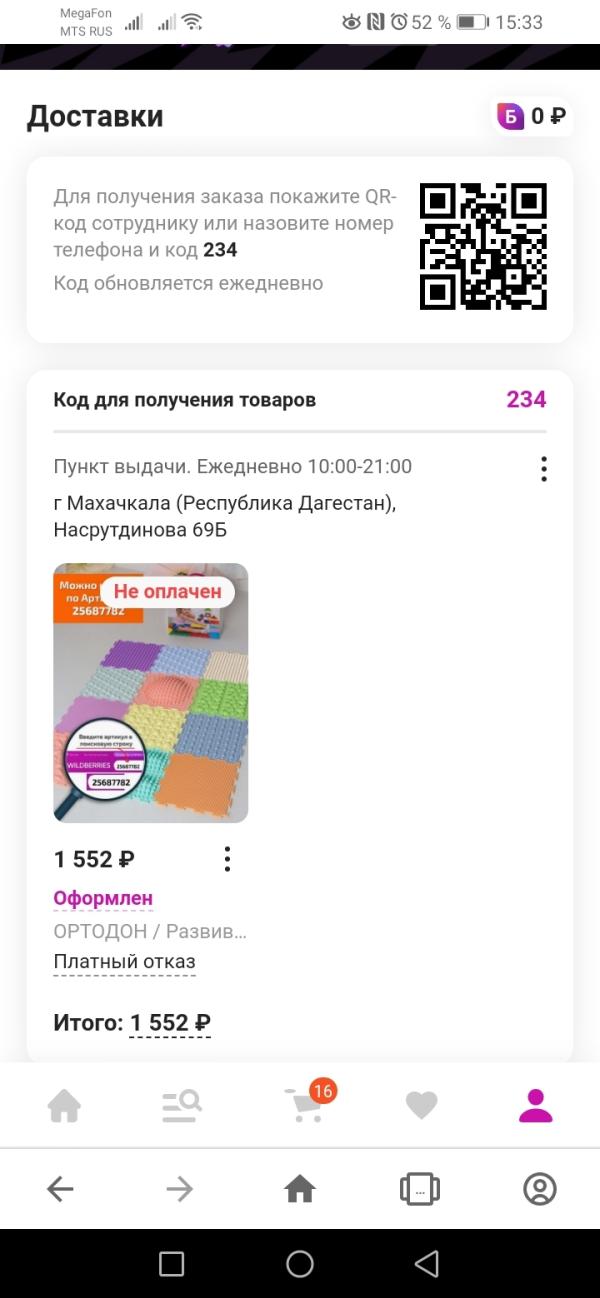The height and width of the screenshot is (1298, 600).
Task: Open the home tab in app navigation
Action: tap(64, 1105)
